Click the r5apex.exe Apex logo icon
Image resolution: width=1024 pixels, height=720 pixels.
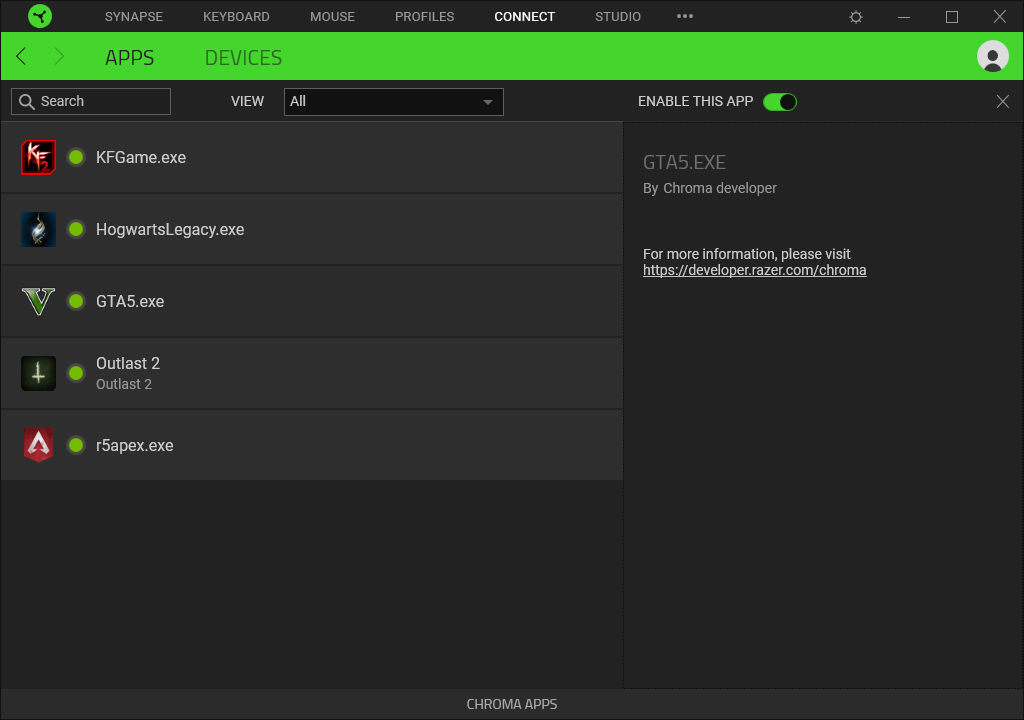pyautogui.click(x=38, y=445)
